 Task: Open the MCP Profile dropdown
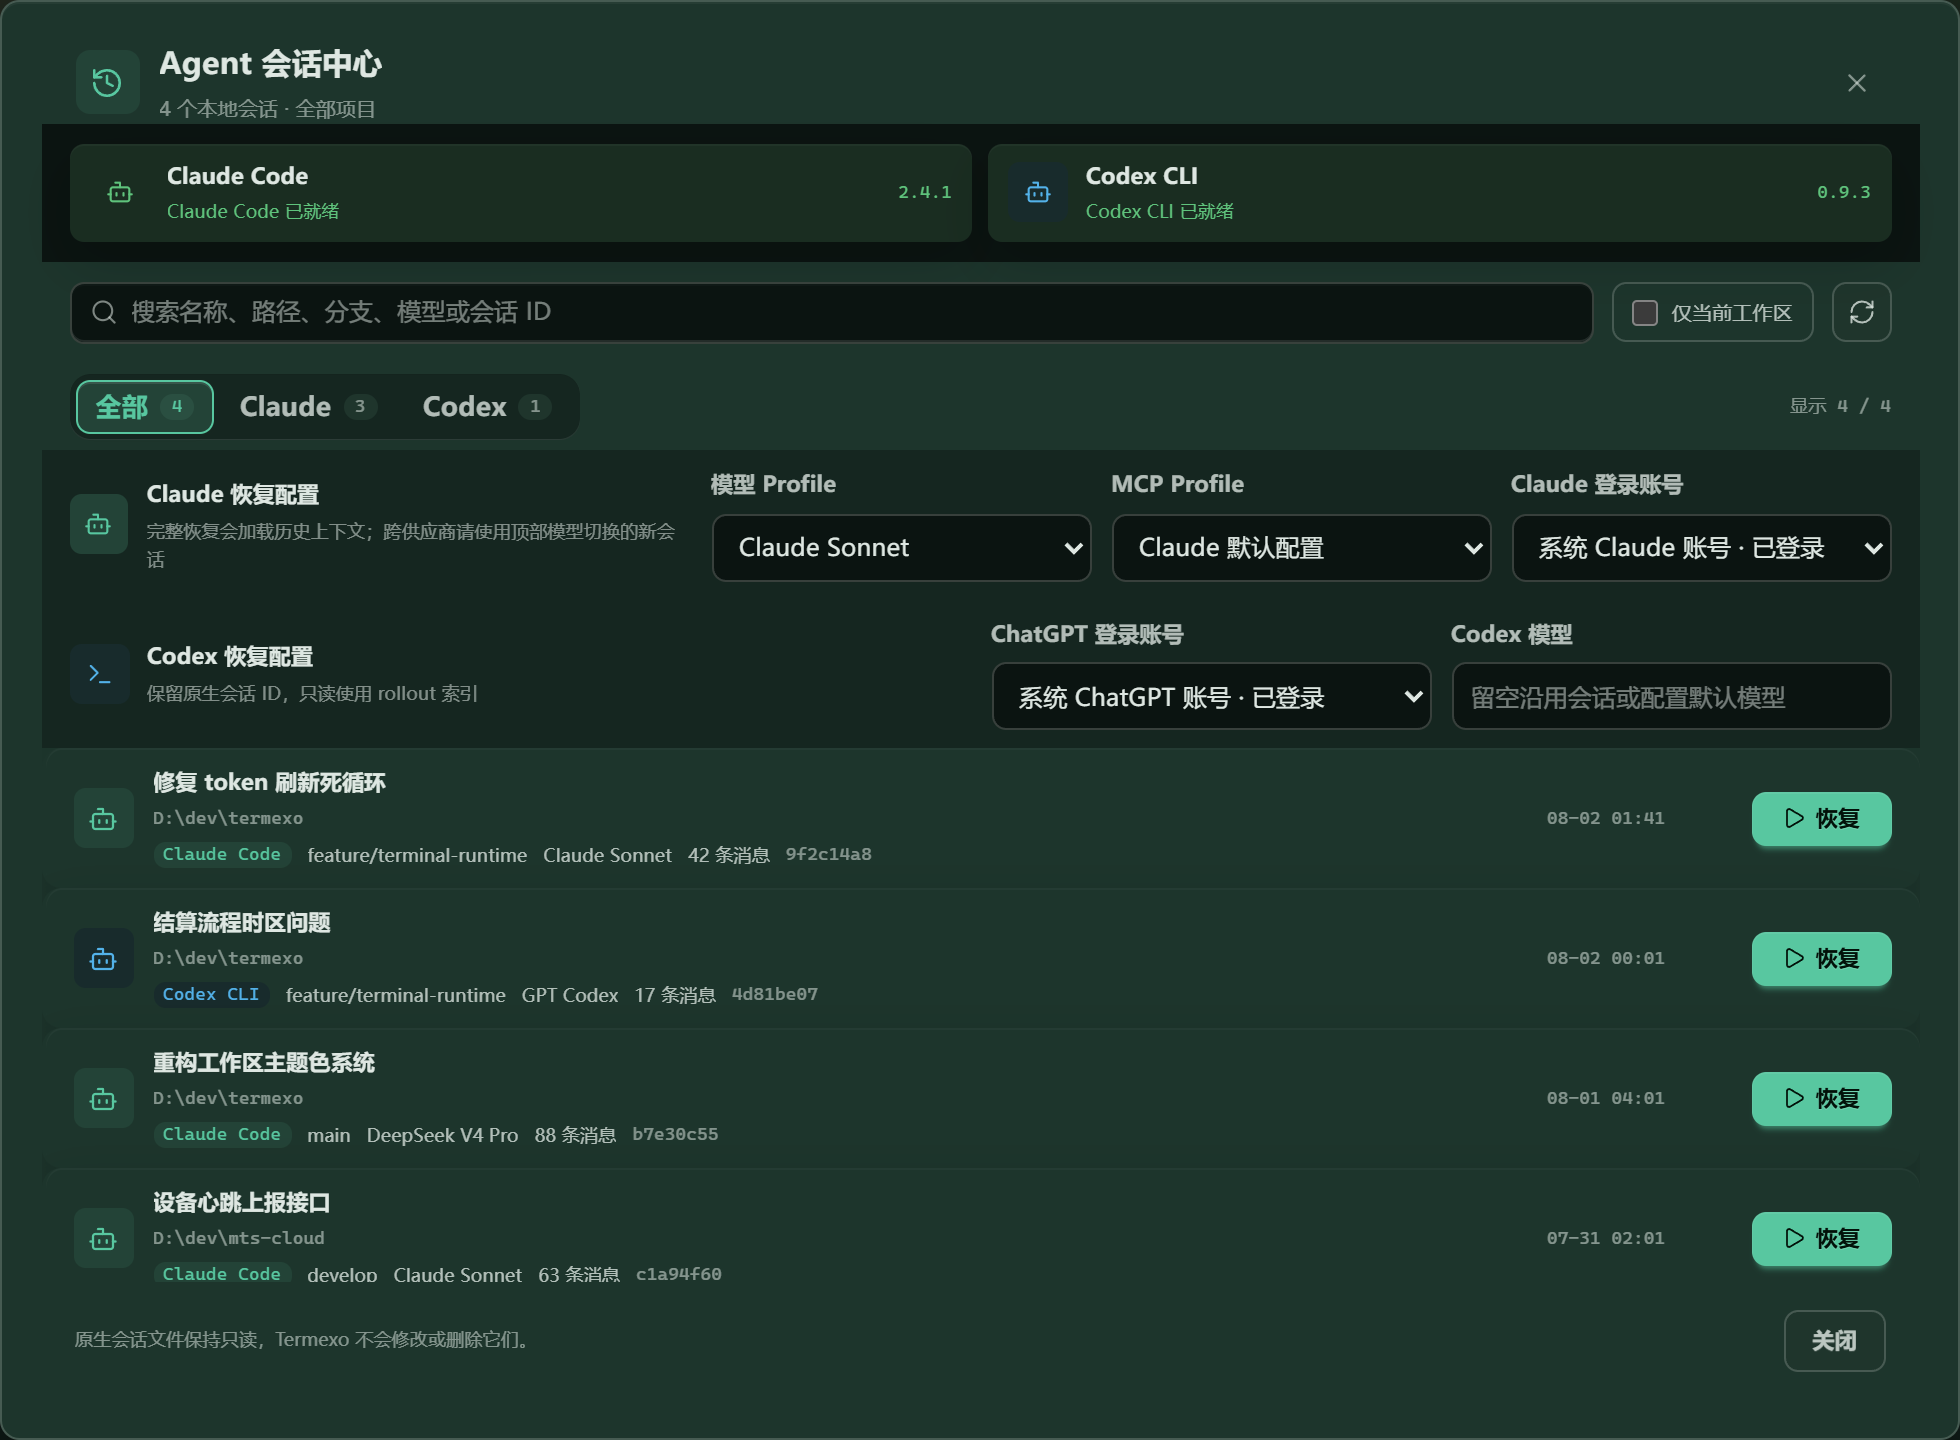(x=1301, y=548)
